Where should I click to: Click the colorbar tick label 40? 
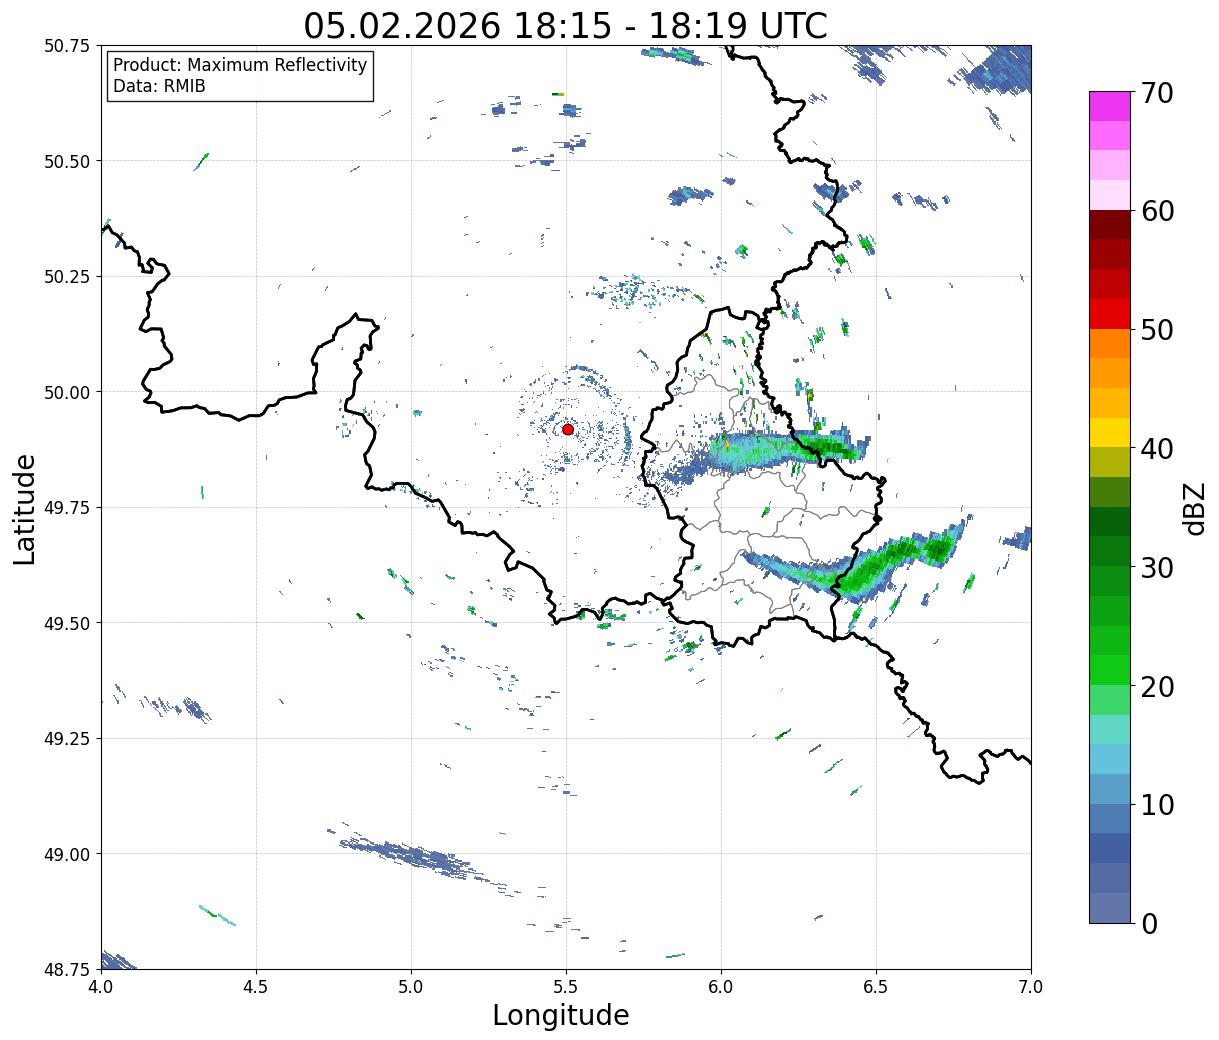tap(1156, 449)
